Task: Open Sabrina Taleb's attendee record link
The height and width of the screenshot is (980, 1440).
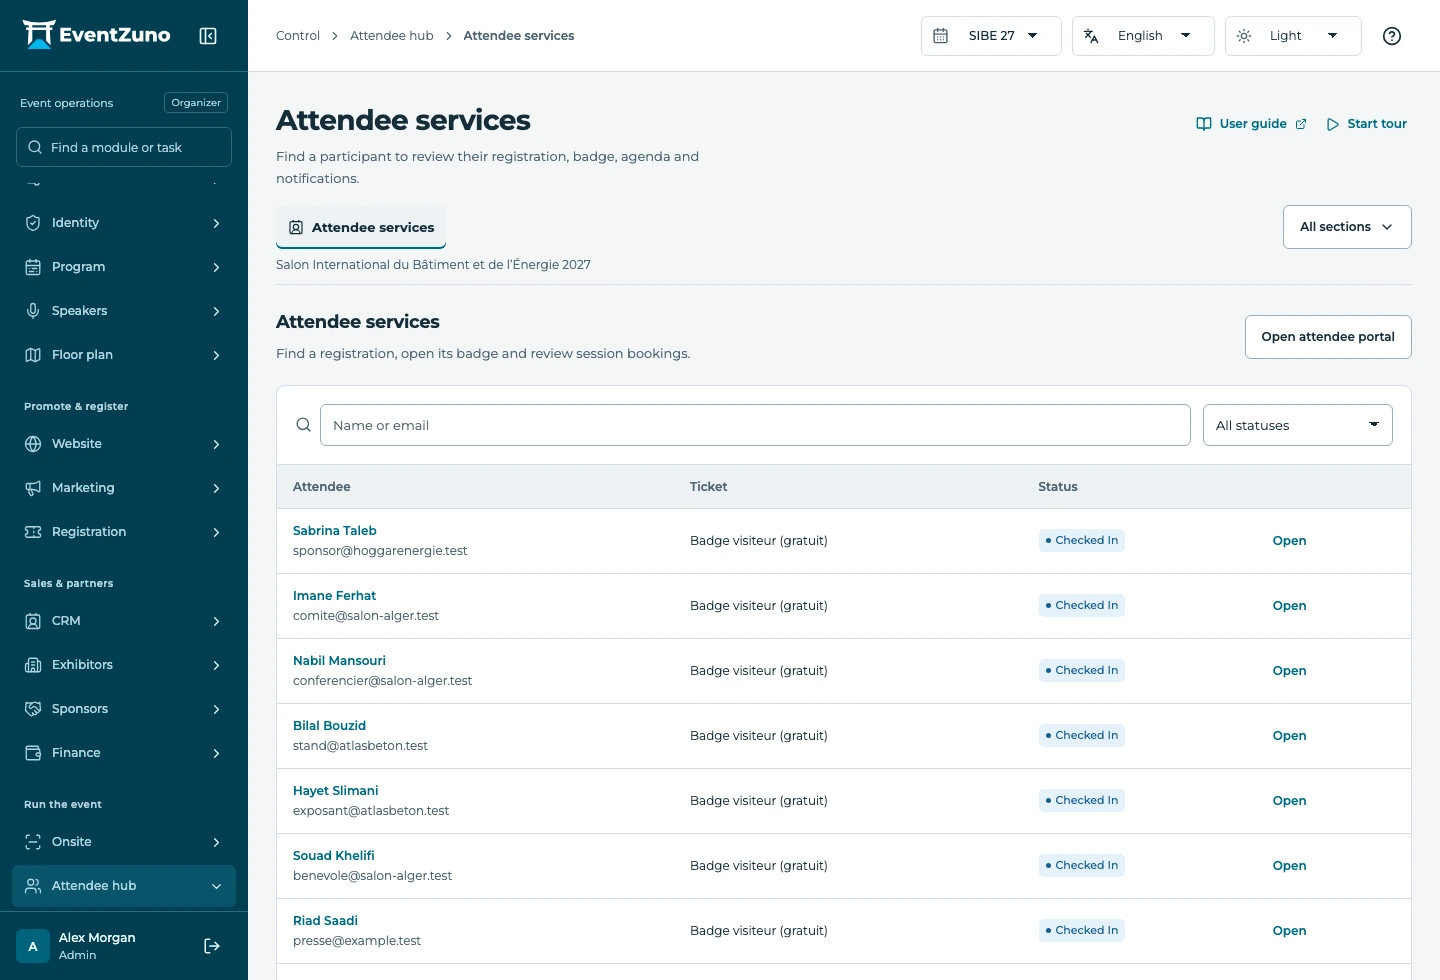Action: point(335,531)
